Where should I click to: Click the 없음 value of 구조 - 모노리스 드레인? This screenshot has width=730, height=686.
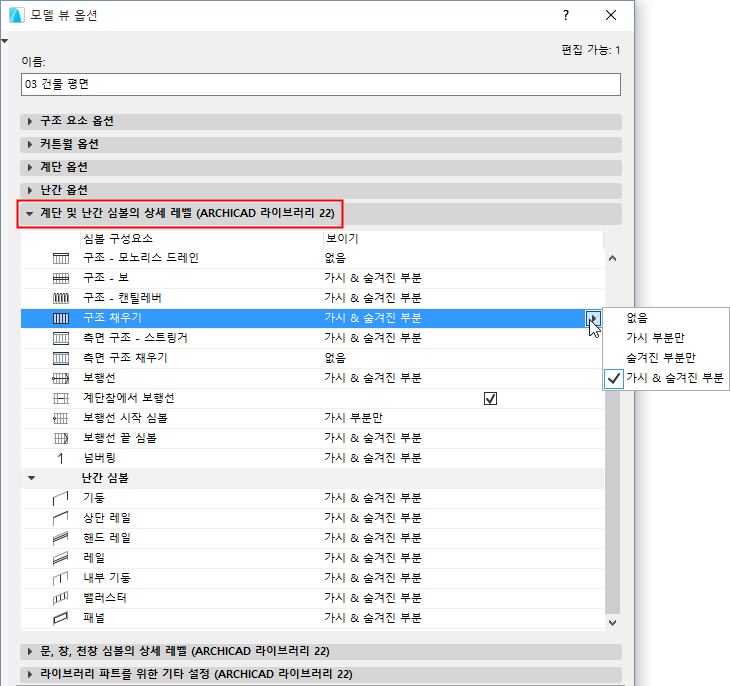click(335, 258)
